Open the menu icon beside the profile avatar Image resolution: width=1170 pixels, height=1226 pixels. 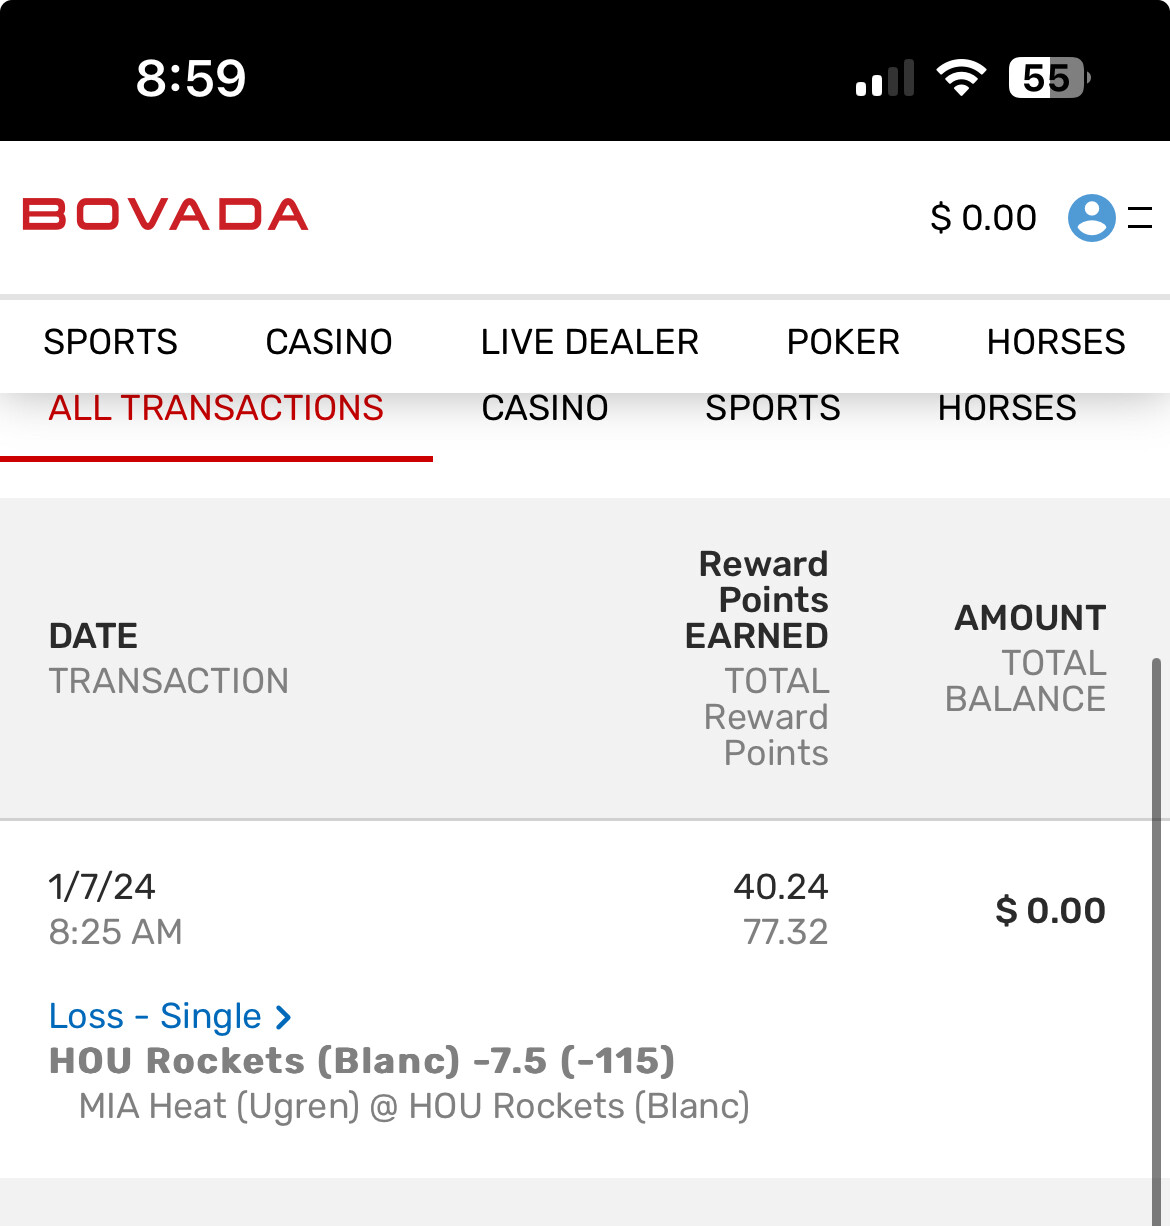(x=1140, y=217)
